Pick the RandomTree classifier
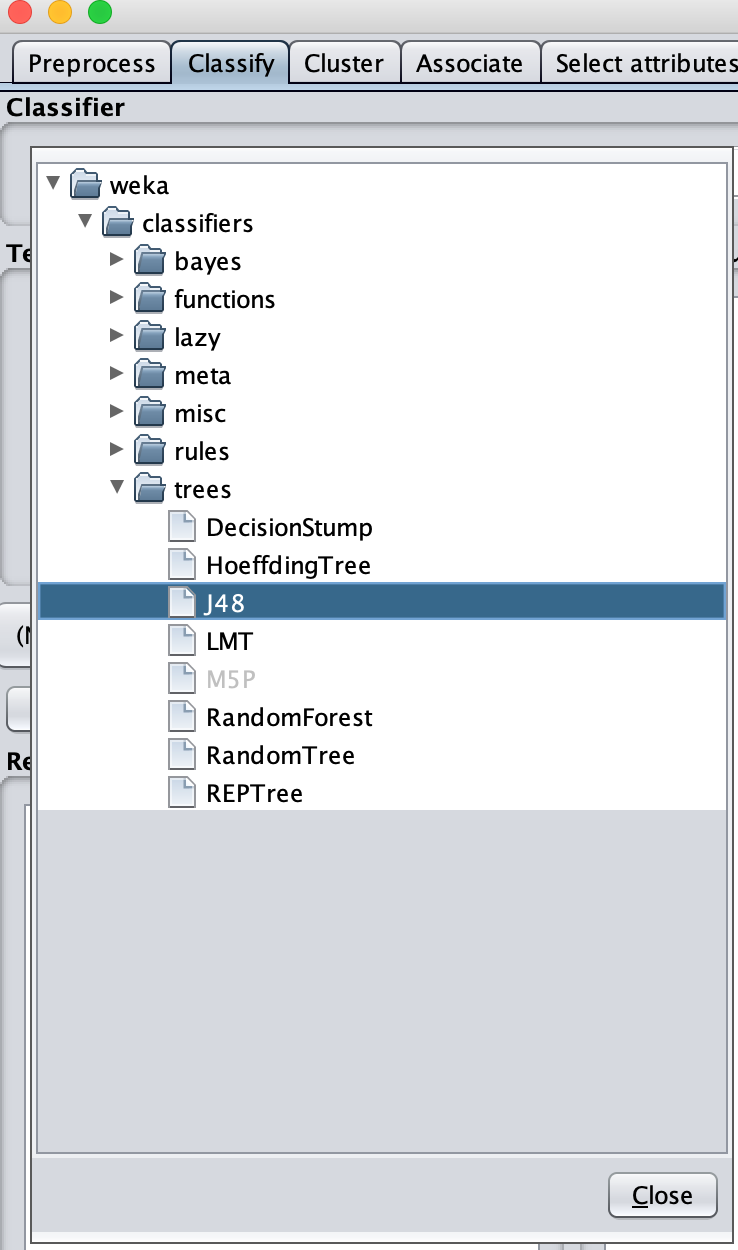Screen dimensions: 738x1250 pyautogui.click(x=280, y=756)
